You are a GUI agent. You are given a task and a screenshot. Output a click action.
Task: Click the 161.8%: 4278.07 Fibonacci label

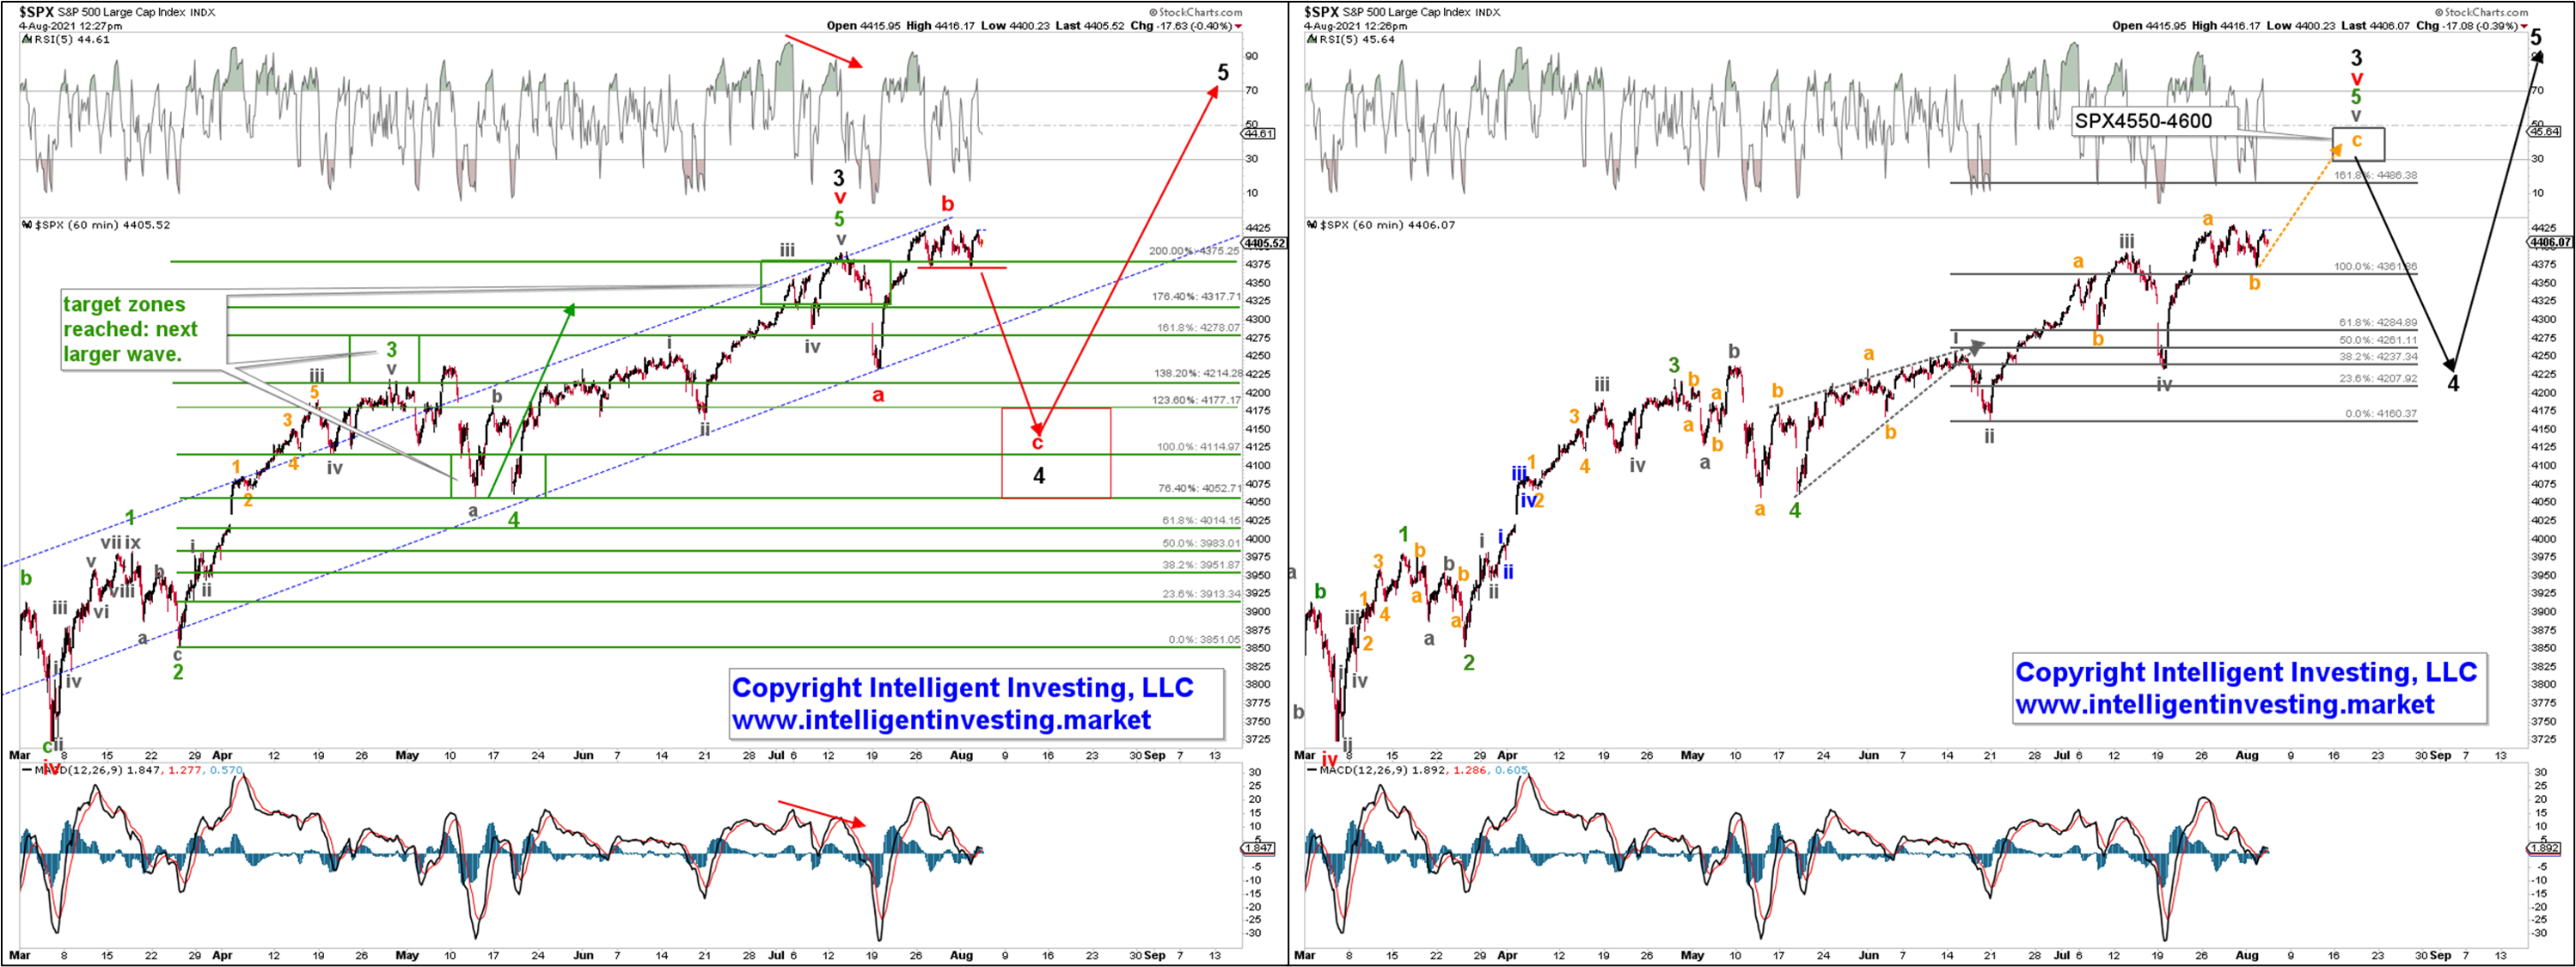click(1198, 327)
